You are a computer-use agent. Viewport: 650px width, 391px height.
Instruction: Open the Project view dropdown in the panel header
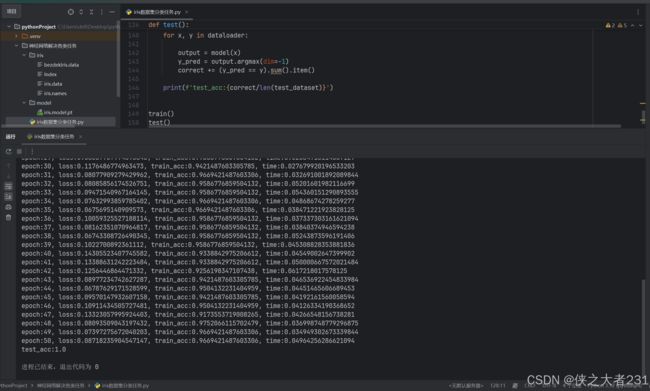(12, 12)
